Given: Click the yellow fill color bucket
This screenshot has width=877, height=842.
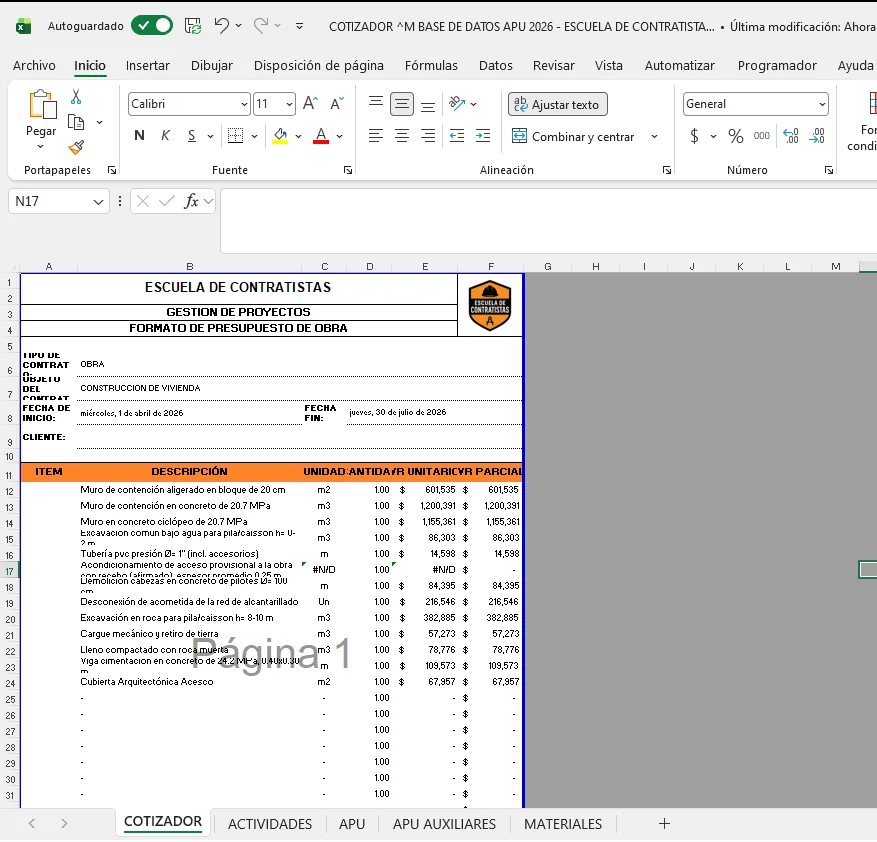Looking at the screenshot, I should (x=280, y=135).
